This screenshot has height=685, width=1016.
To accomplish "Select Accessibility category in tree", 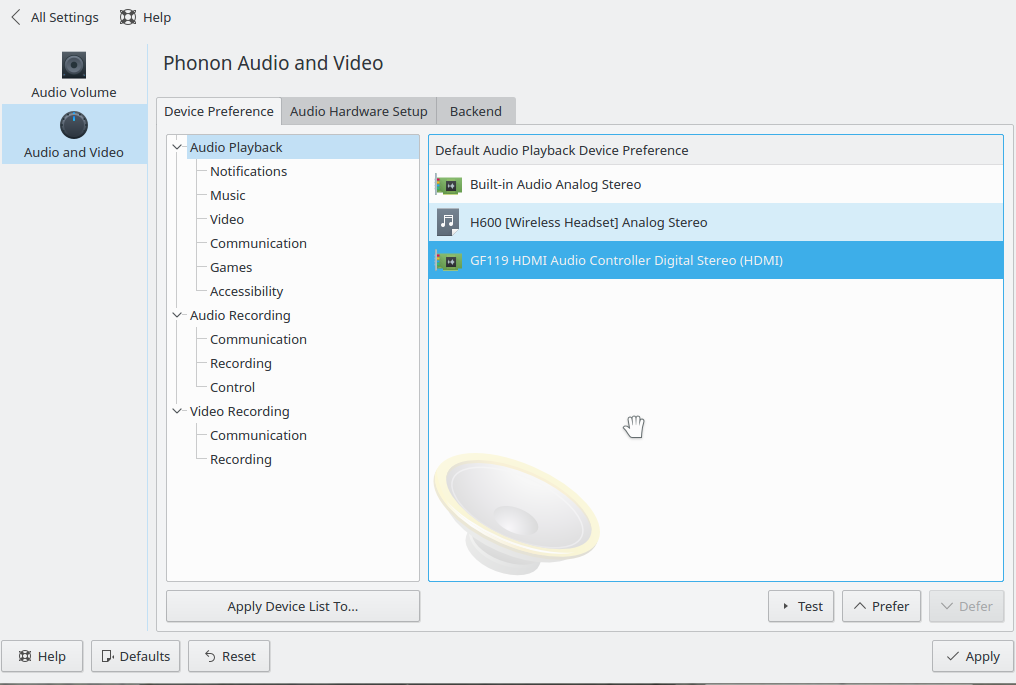I will pos(246,291).
